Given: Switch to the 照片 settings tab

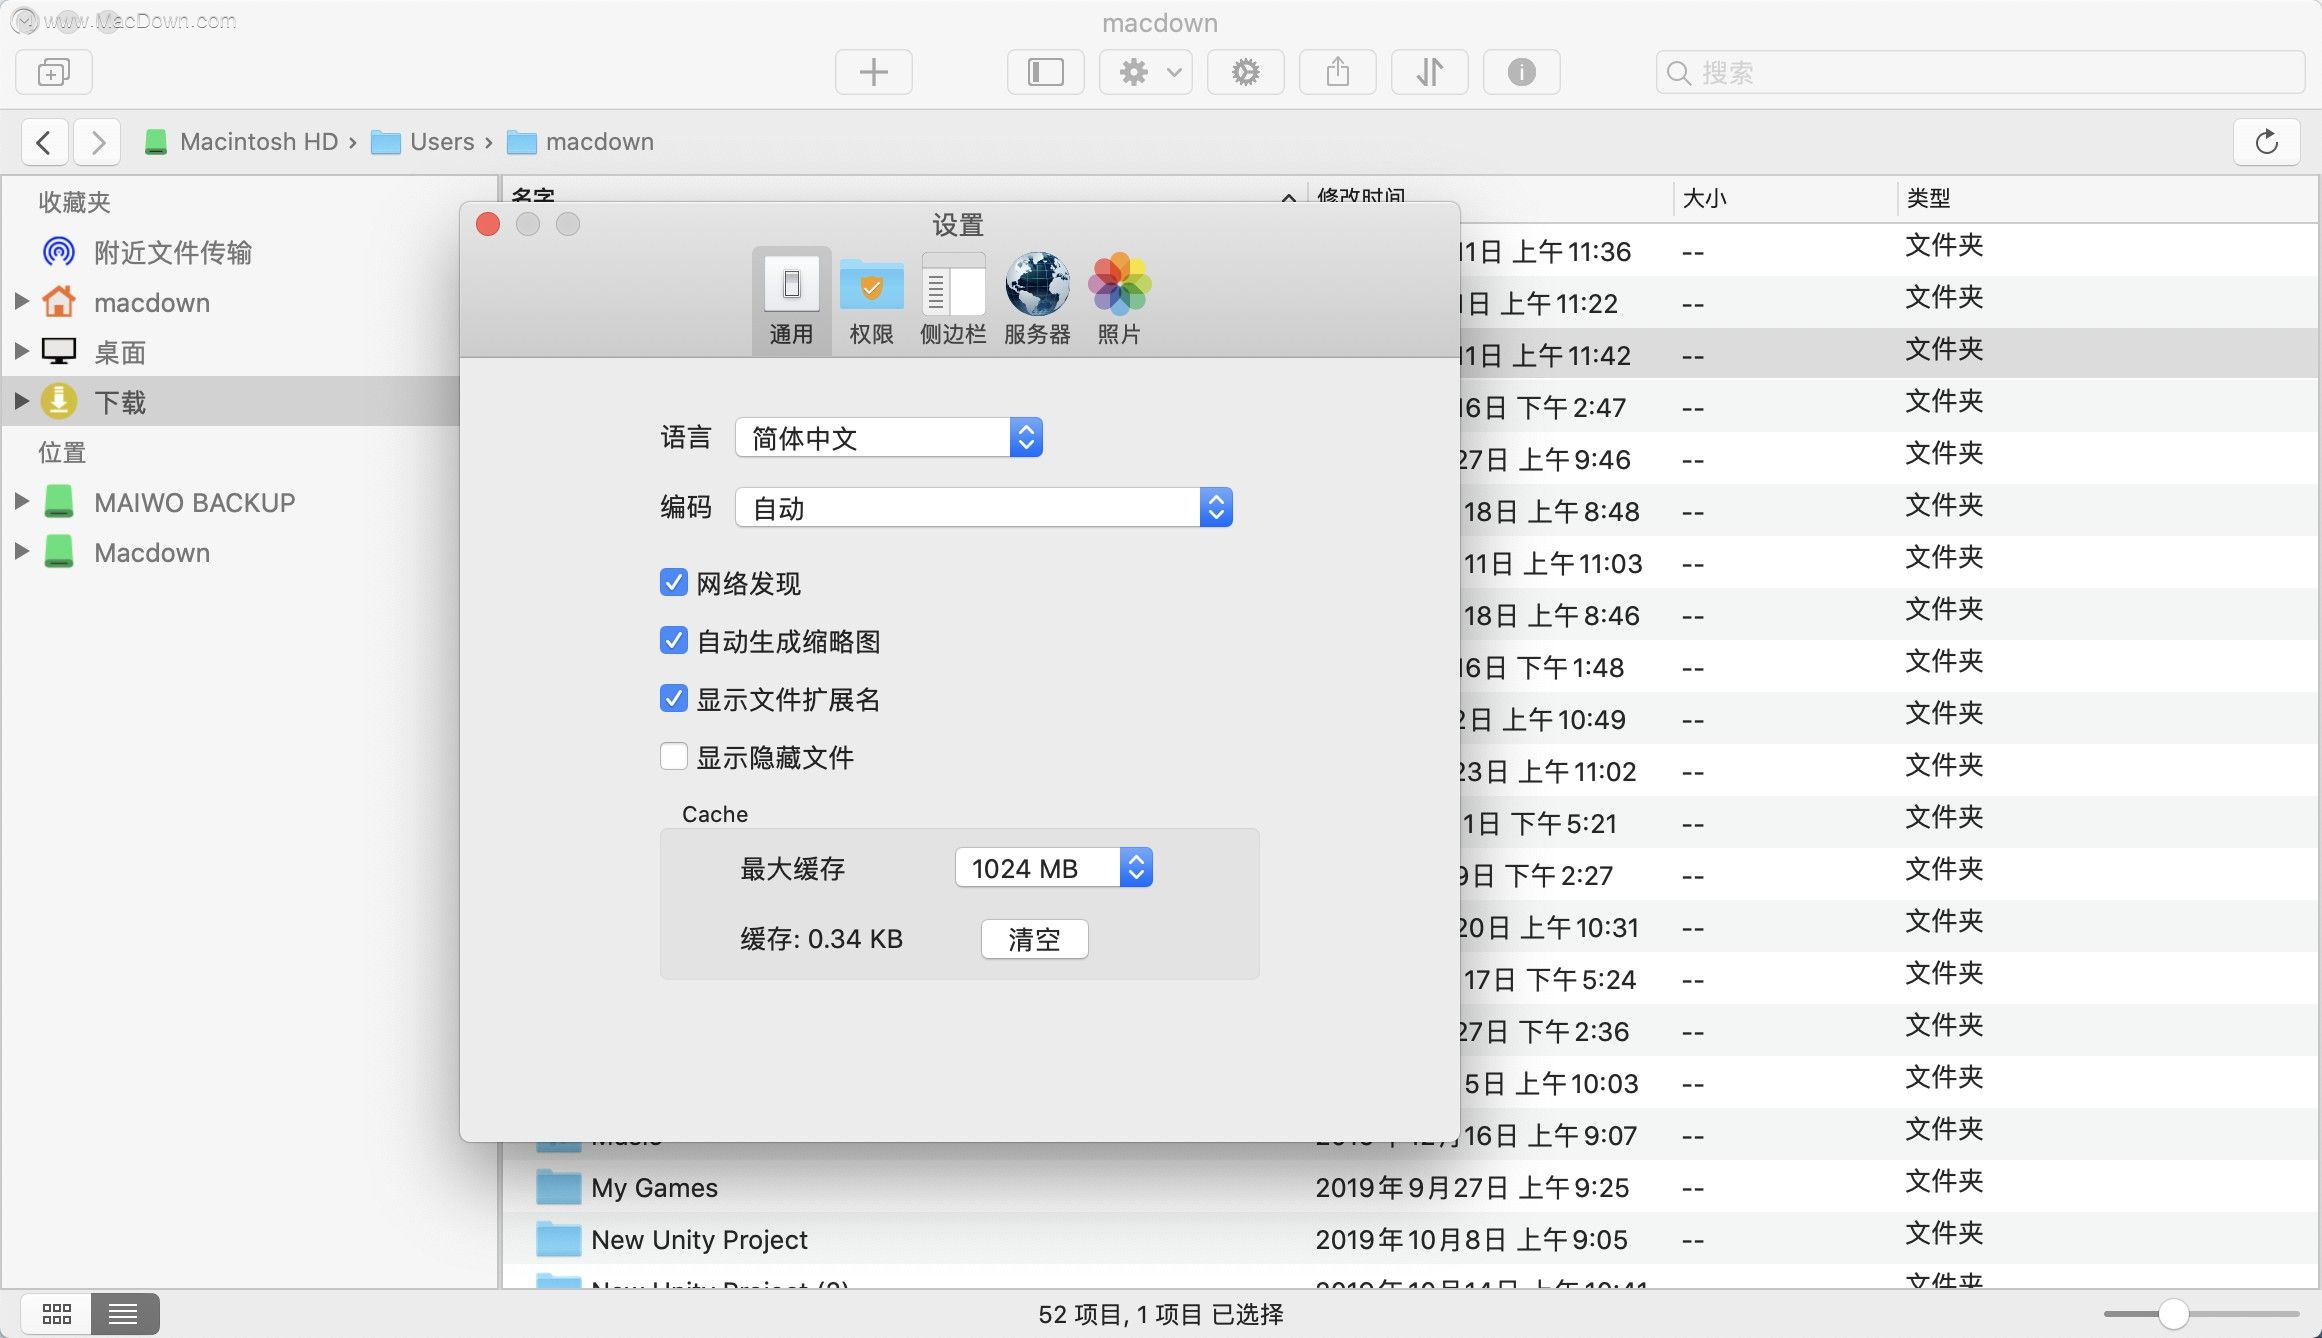Looking at the screenshot, I should 1119,300.
